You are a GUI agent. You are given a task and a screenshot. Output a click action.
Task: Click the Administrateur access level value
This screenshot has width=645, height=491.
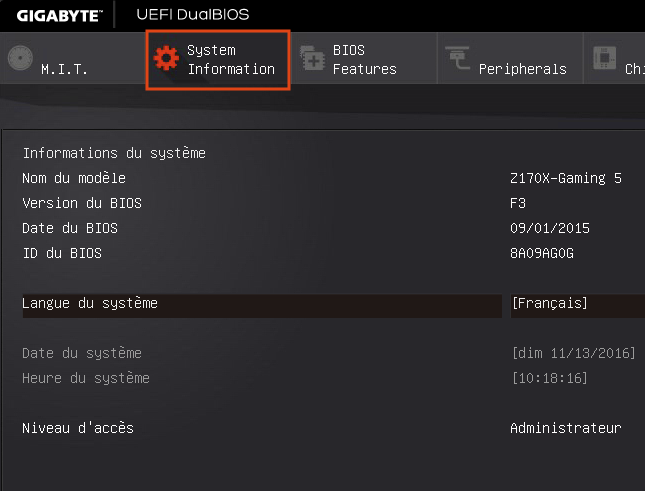pos(566,428)
